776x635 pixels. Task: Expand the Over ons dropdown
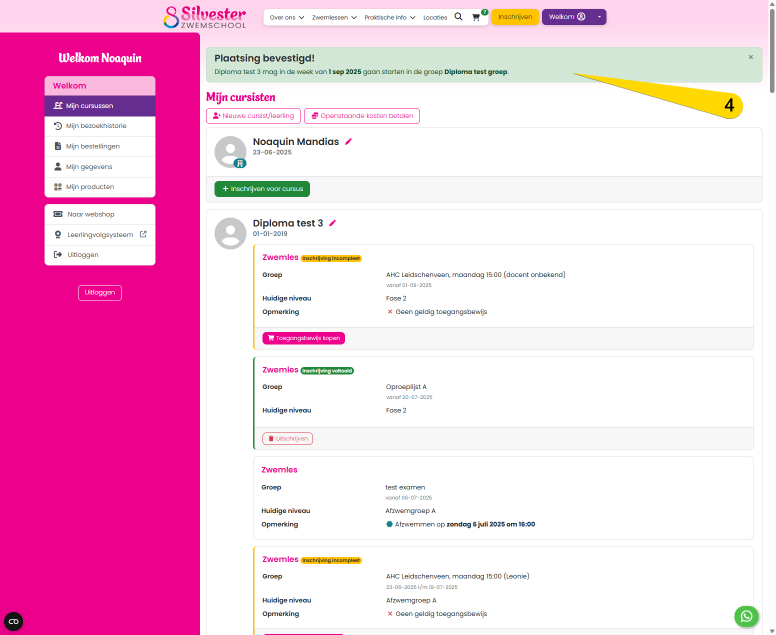[287, 17]
